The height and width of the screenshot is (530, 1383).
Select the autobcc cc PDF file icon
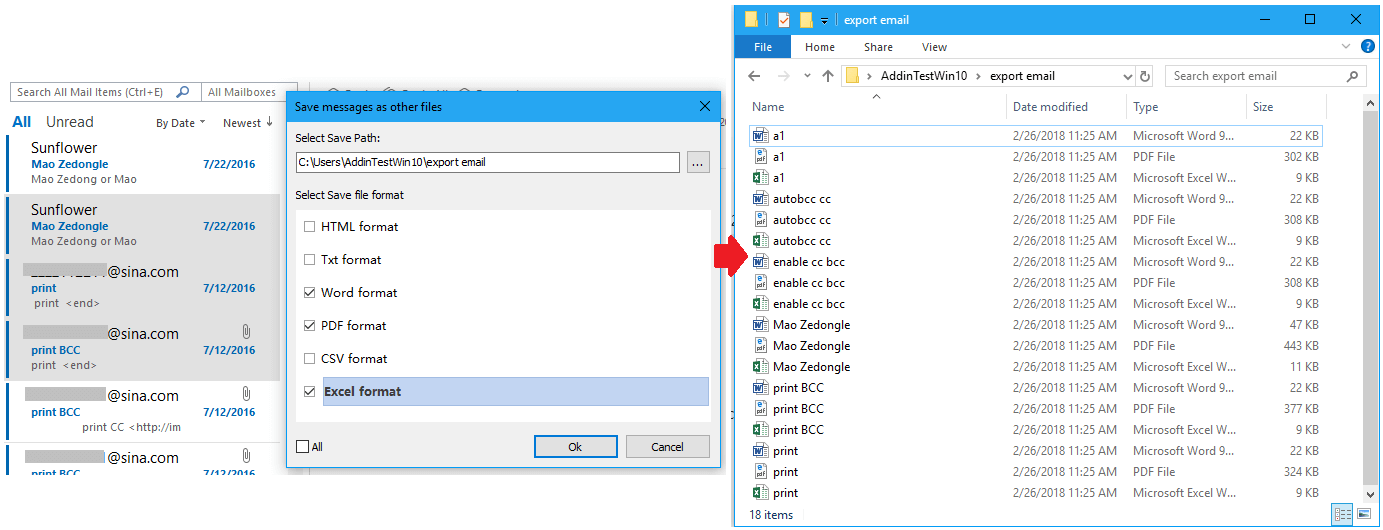tap(760, 220)
